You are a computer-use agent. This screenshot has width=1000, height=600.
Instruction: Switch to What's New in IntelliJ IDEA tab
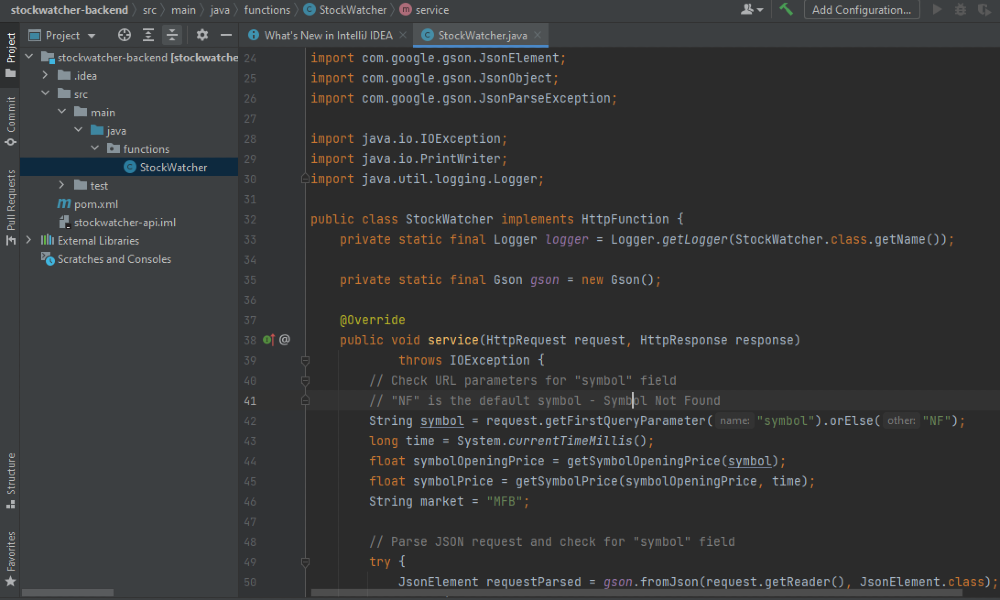(328, 35)
